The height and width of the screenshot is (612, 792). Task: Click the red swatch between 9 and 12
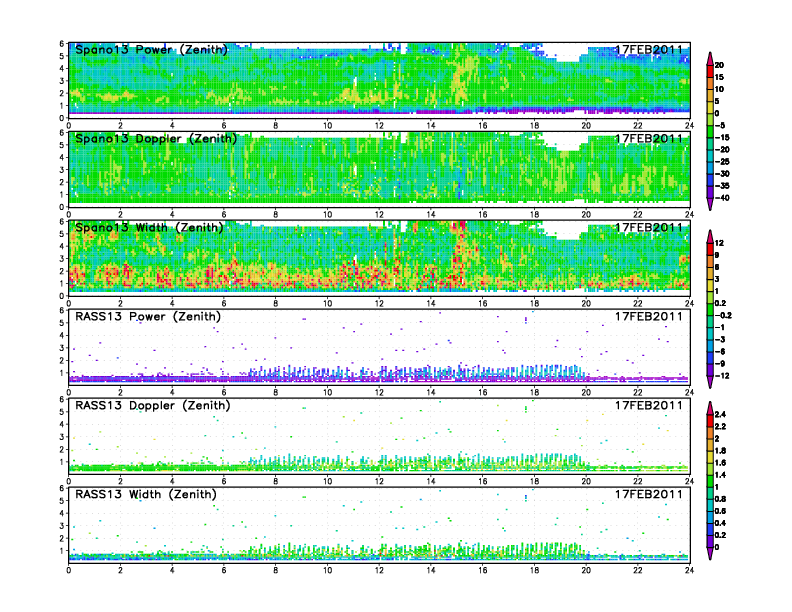coord(710,249)
